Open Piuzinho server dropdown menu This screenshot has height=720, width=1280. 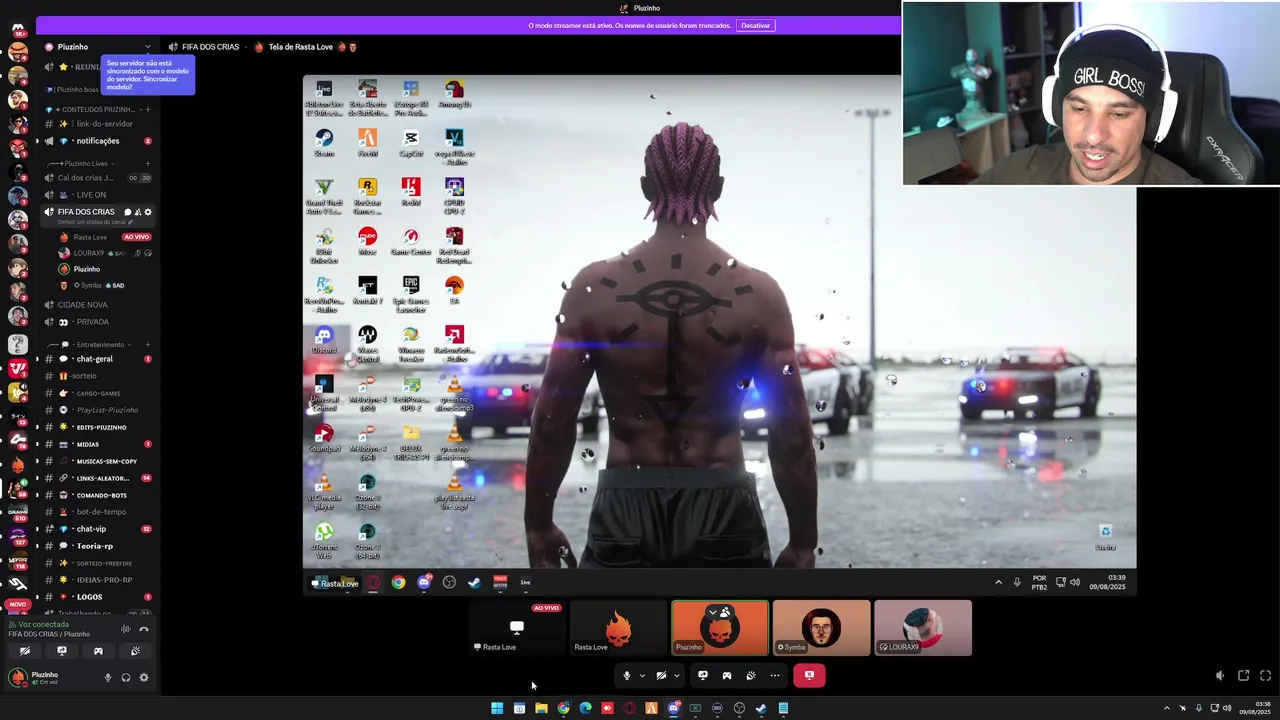click(x=148, y=47)
